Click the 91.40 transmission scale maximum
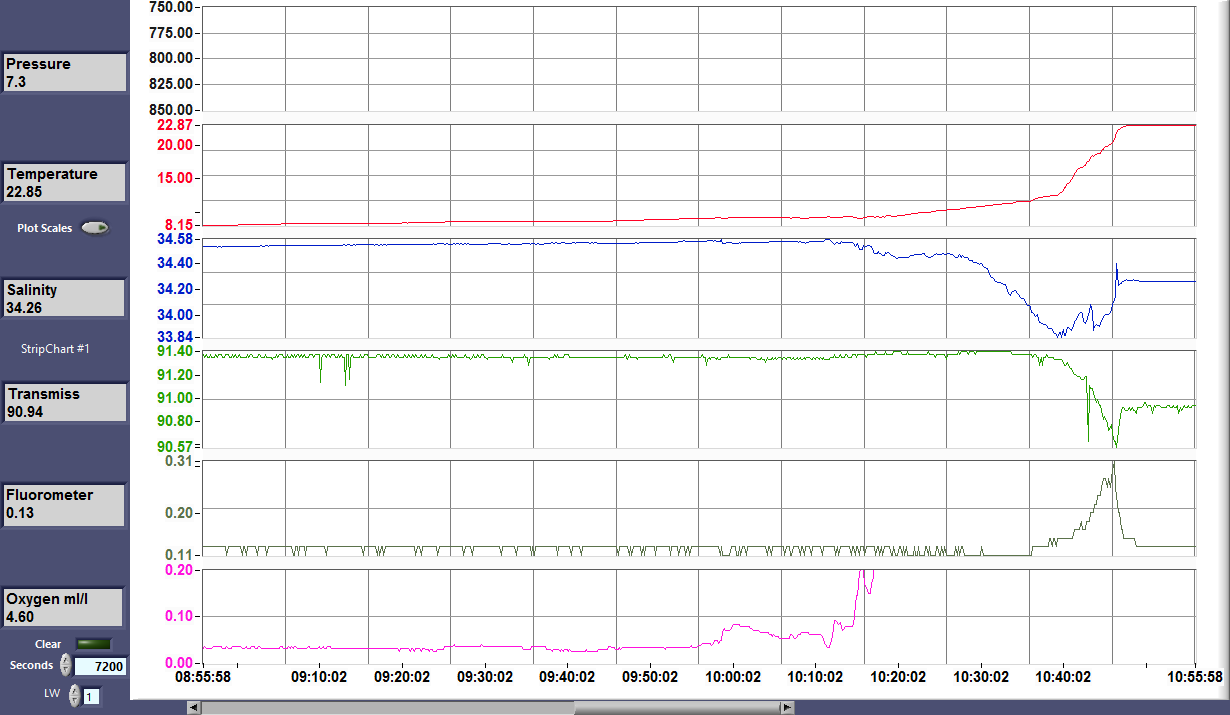The image size is (1230, 715). [x=175, y=352]
